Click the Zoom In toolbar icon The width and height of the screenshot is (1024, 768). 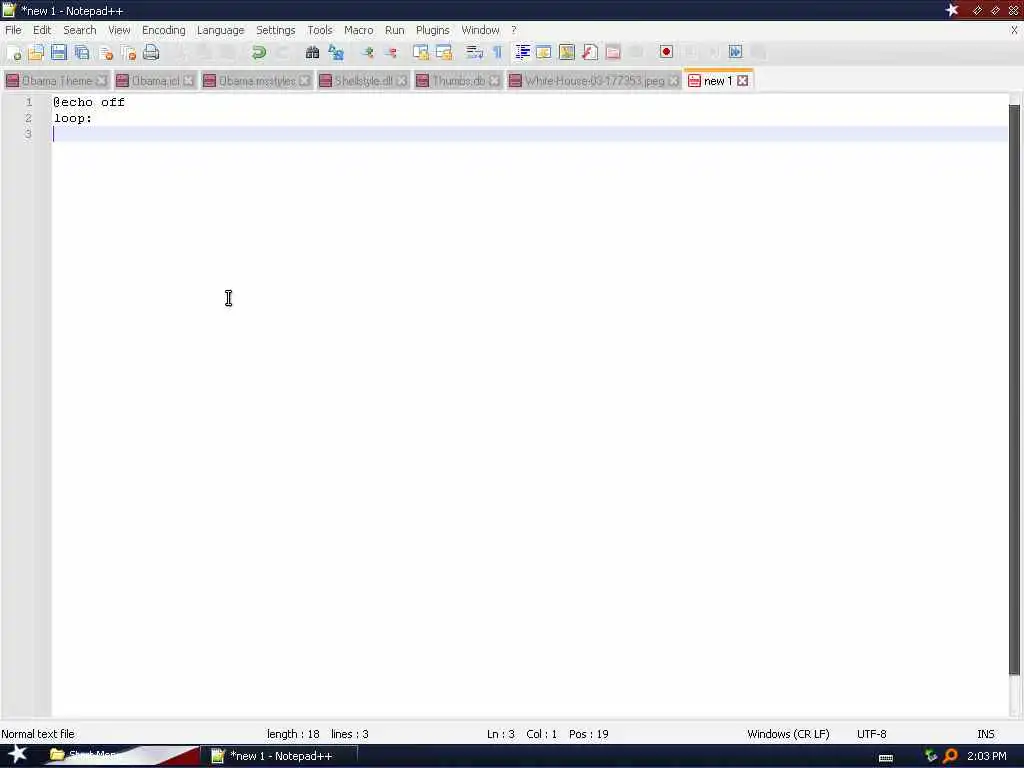coord(368,53)
